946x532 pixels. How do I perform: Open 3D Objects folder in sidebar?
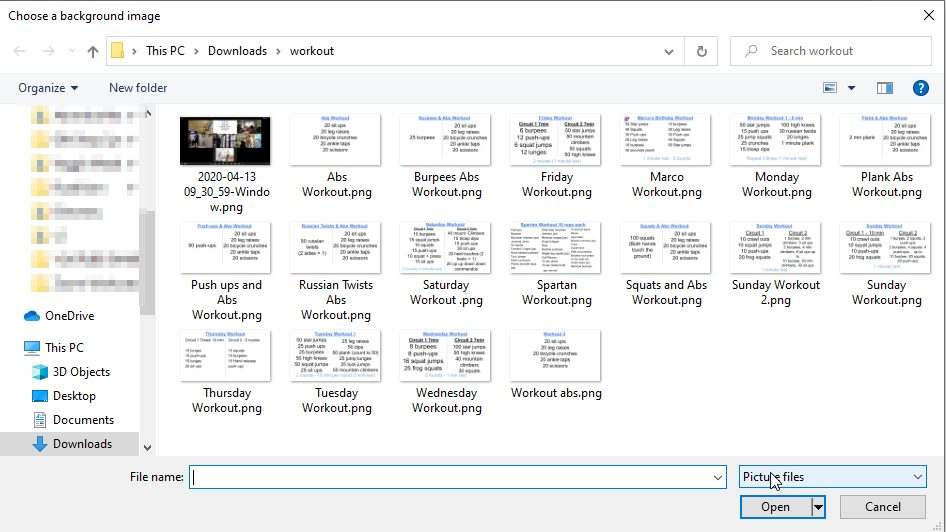[x=81, y=372]
